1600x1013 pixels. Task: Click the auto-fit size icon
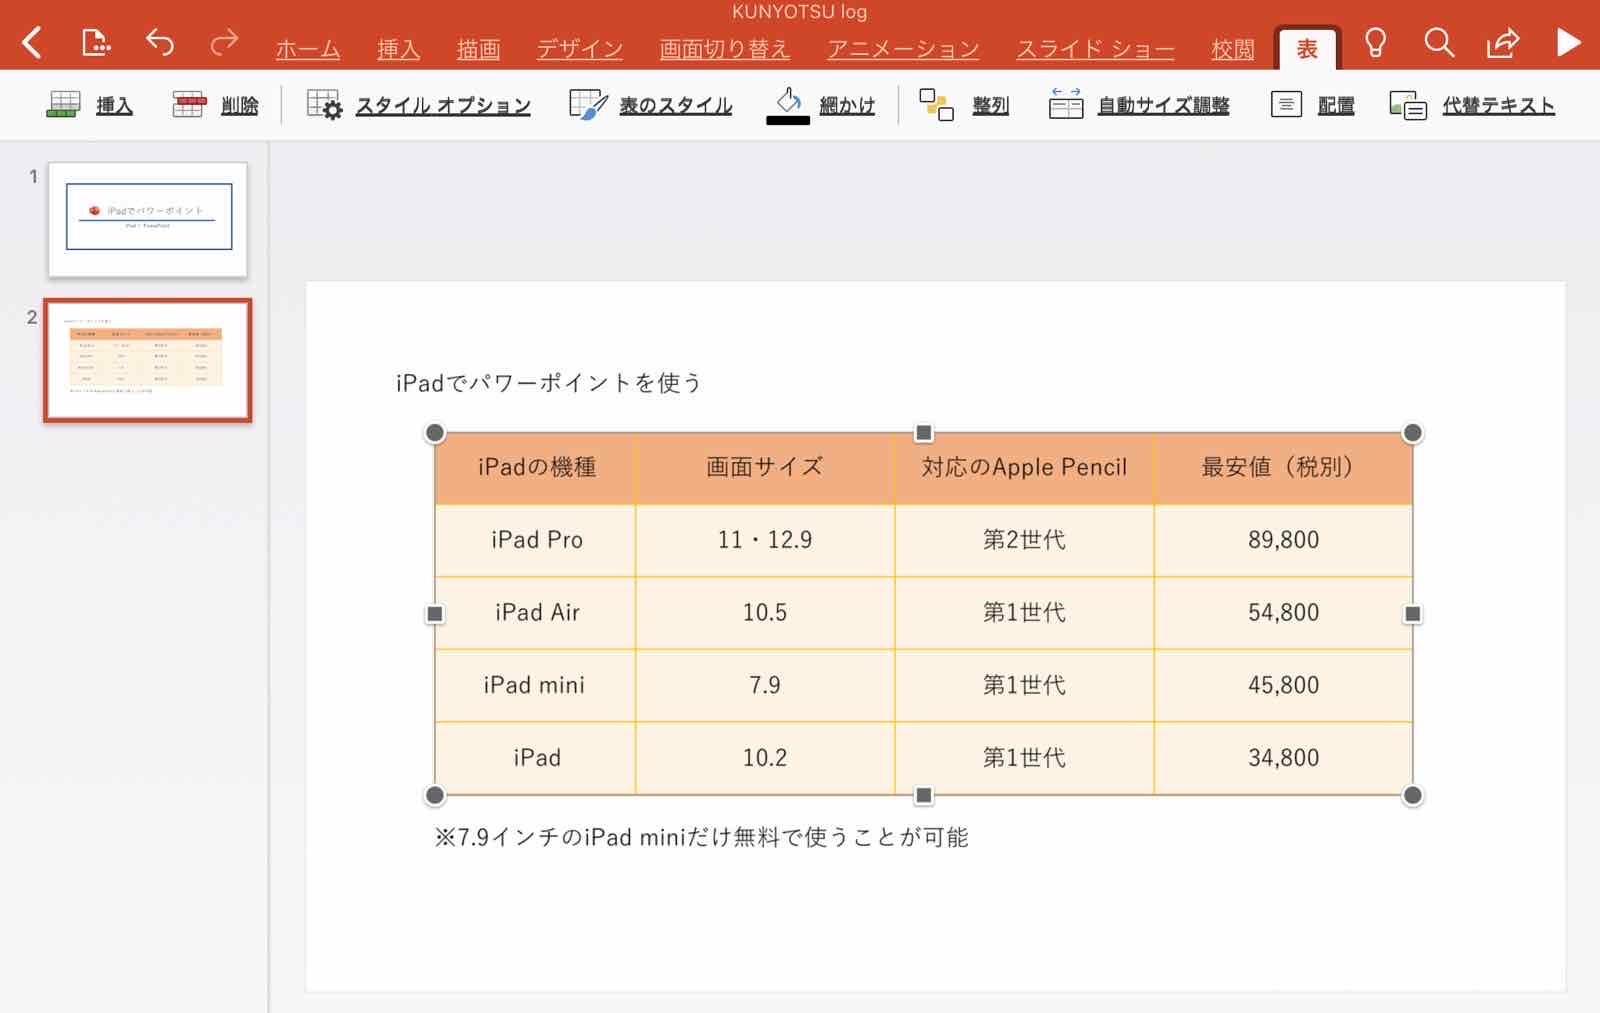point(1066,103)
